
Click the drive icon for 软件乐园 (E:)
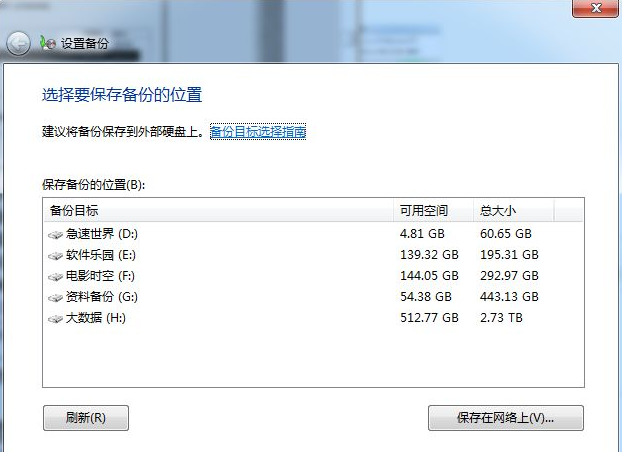tap(56, 256)
